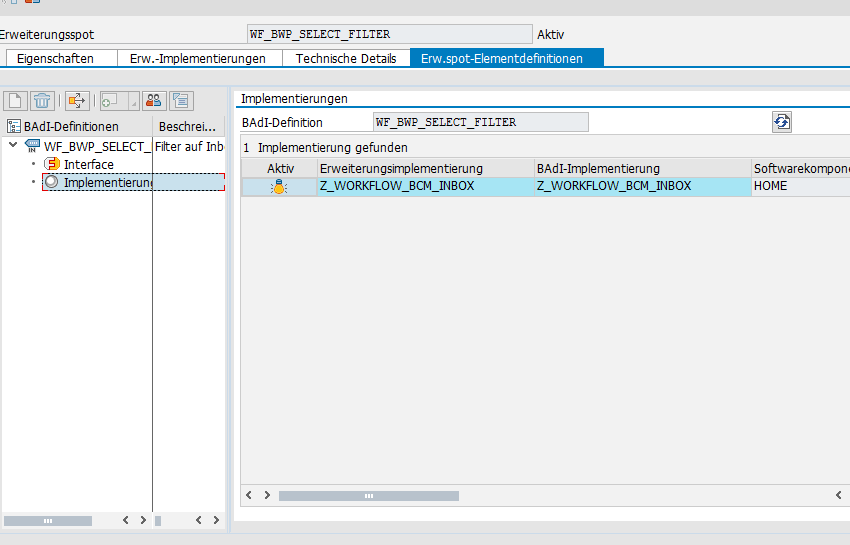Click the active lightbulb icon in table row
This screenshot has width=850, height=545.
279,186
